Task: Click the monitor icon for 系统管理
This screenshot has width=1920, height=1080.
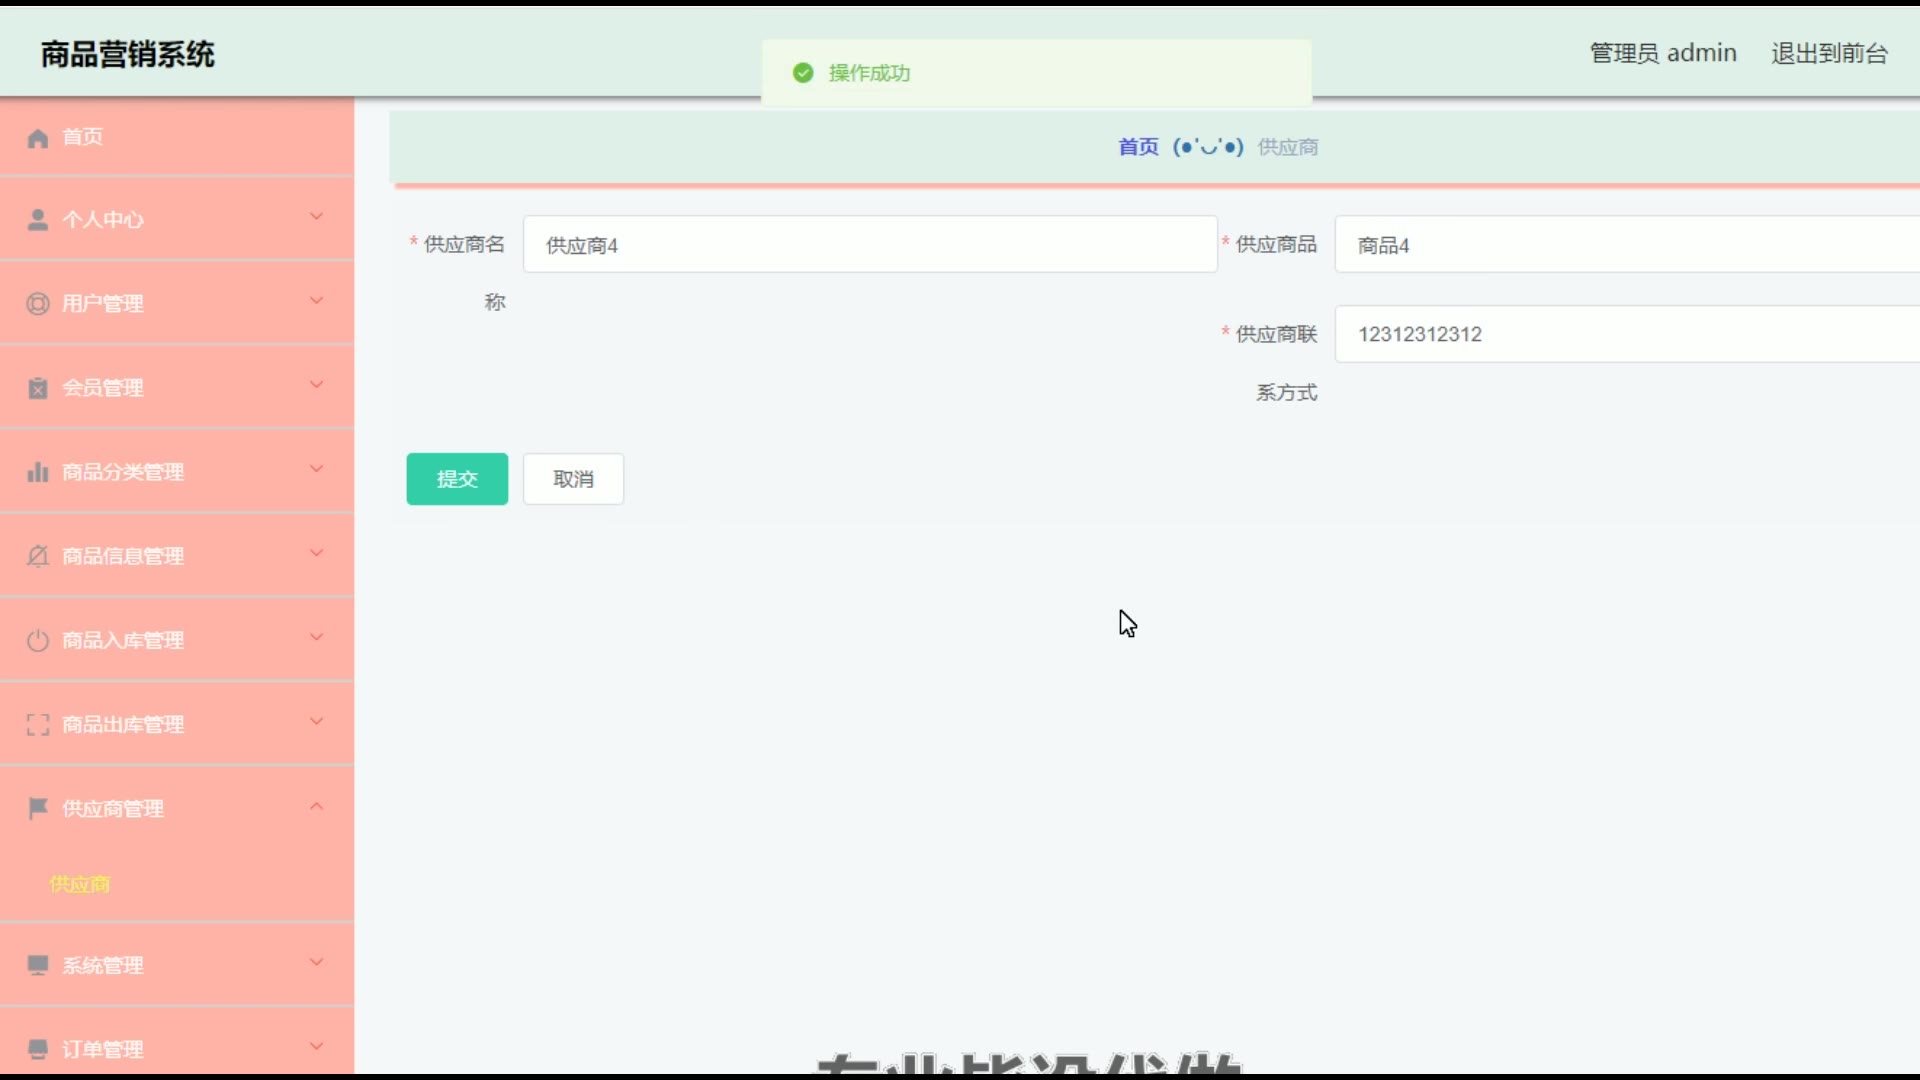Action: pos(38,965)
